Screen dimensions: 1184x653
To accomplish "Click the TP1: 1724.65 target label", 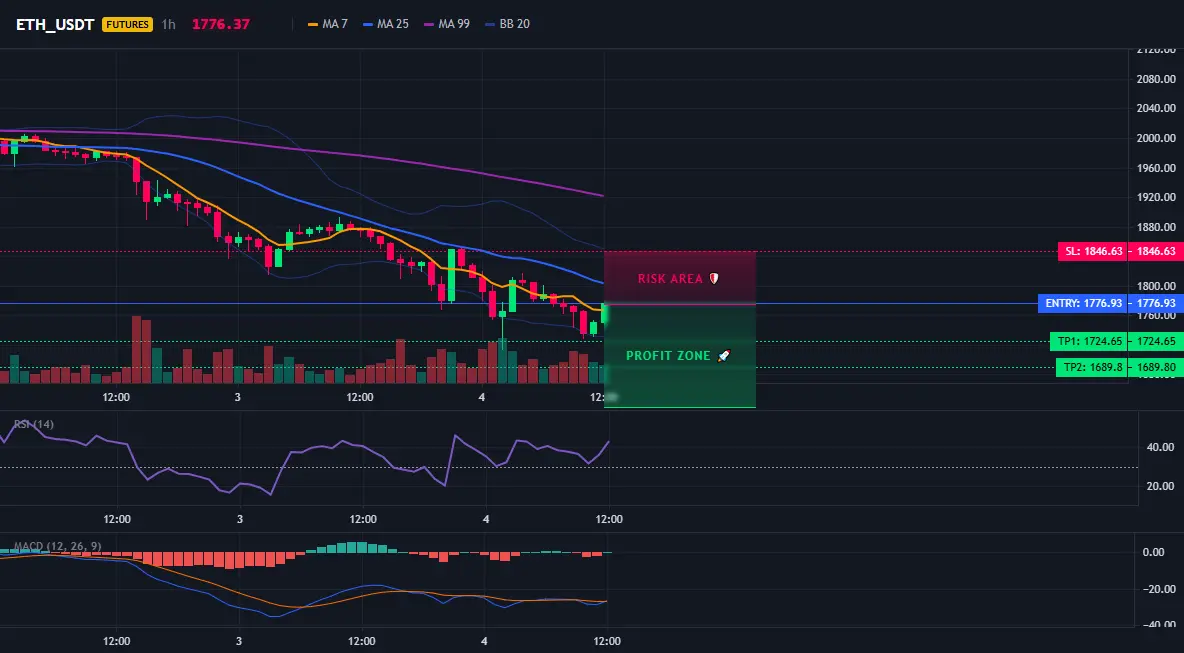I will point(1088,341).
